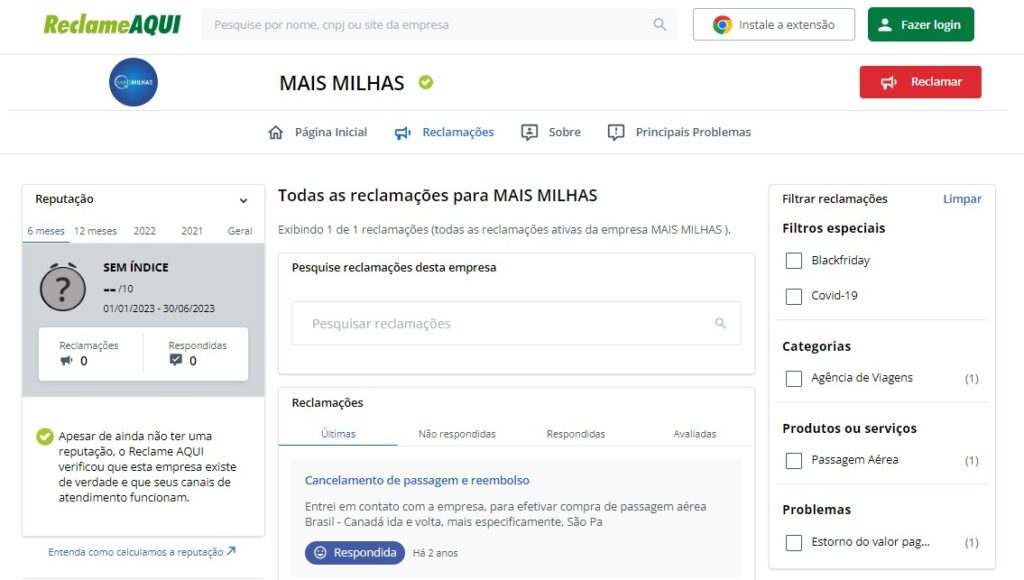Click the Principais Problemas alert icon
Viewport: 1024px width, 580px height.
[x=616, y=132]
